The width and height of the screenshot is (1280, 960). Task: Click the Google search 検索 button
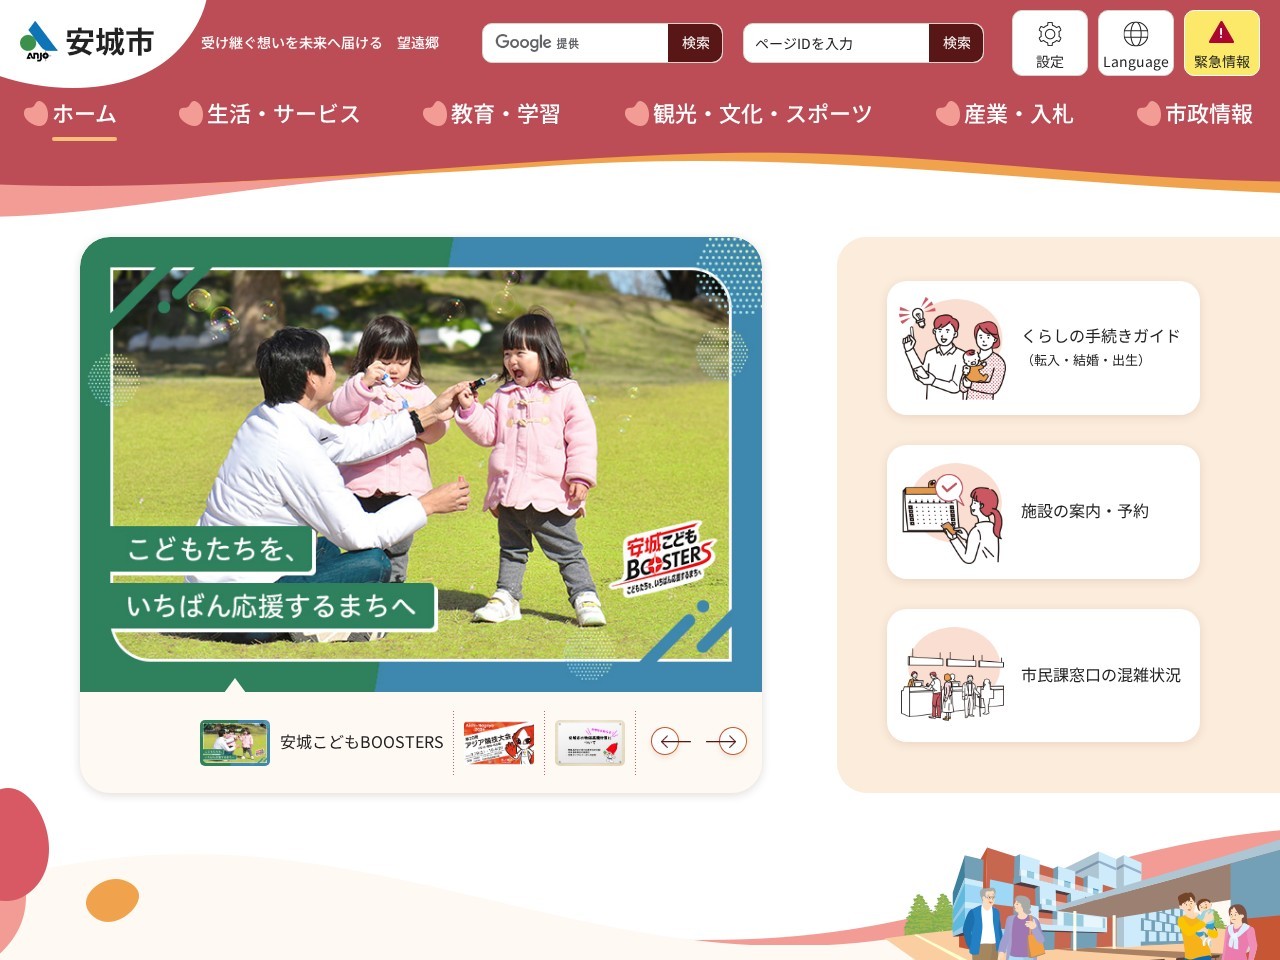(x=695, y=43)
